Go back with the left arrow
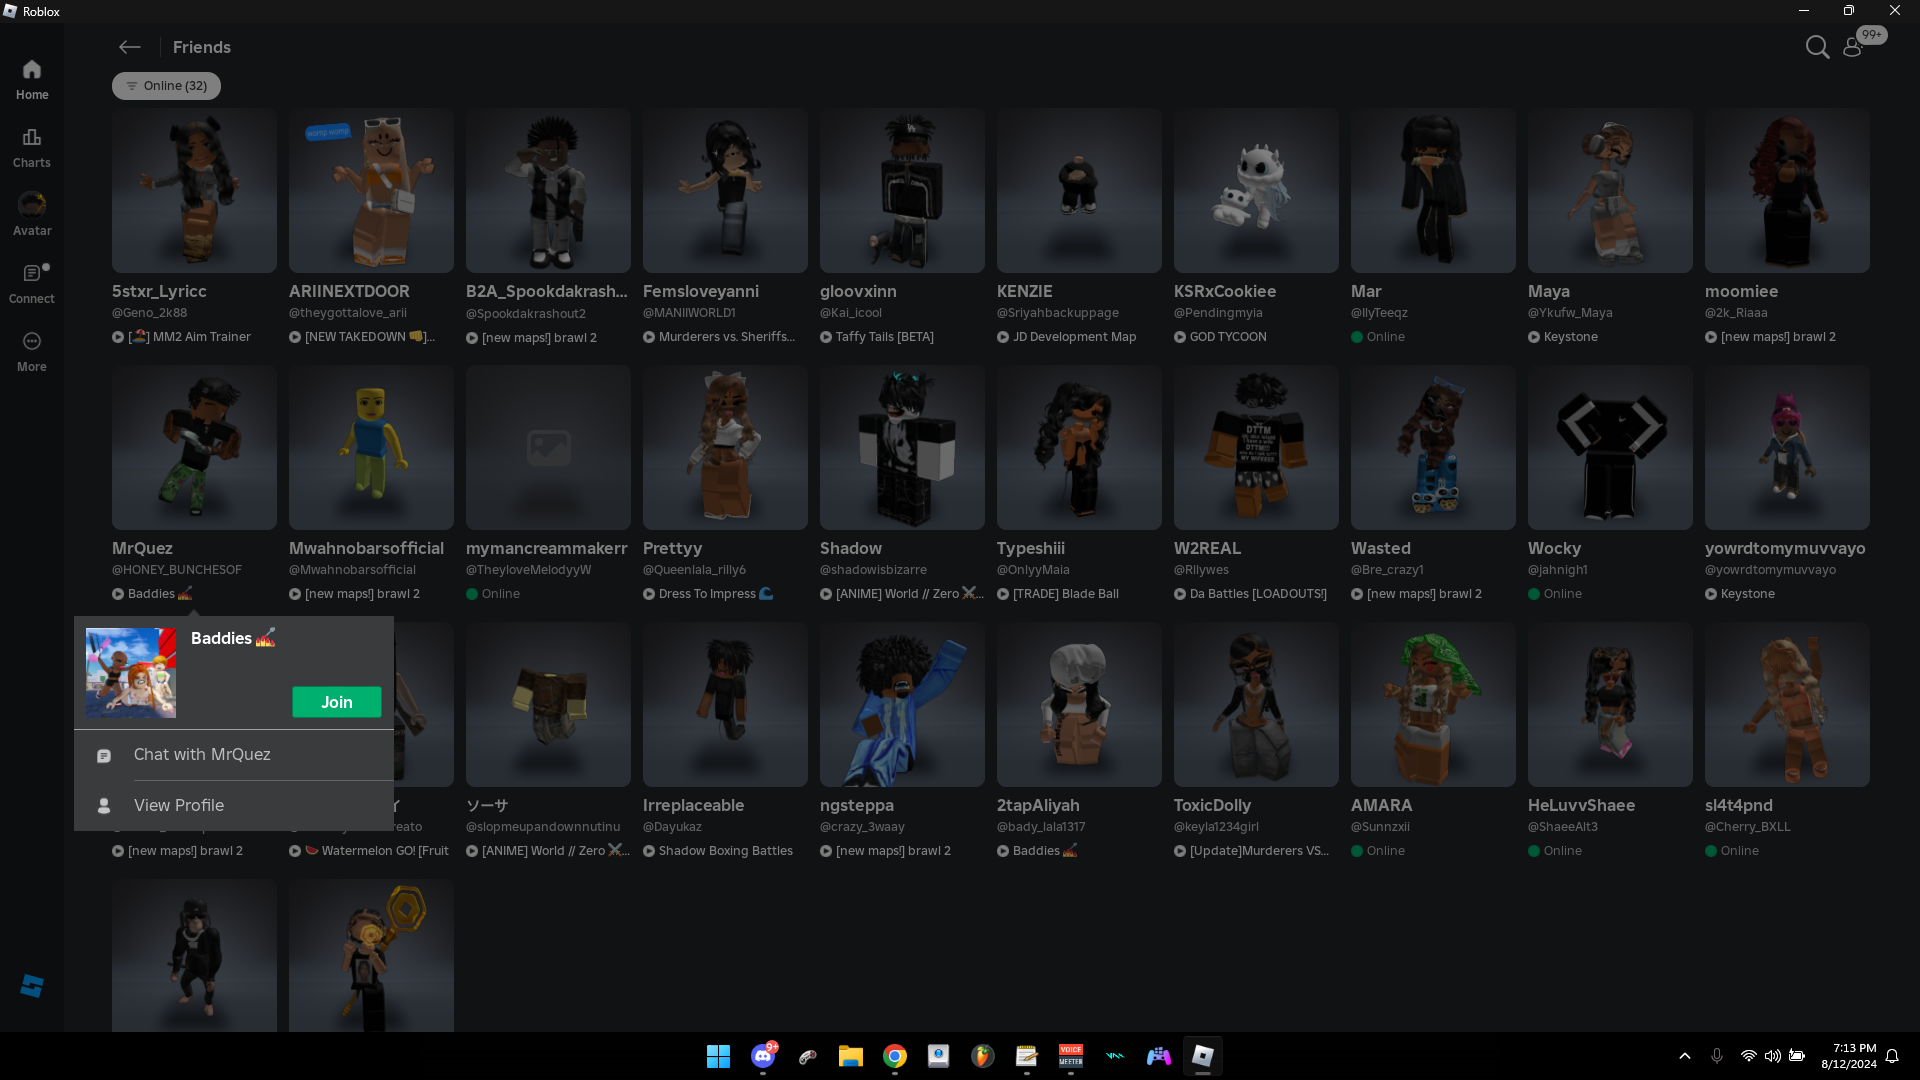This screenshot has width=1920, height=1080. click(129, 47)
